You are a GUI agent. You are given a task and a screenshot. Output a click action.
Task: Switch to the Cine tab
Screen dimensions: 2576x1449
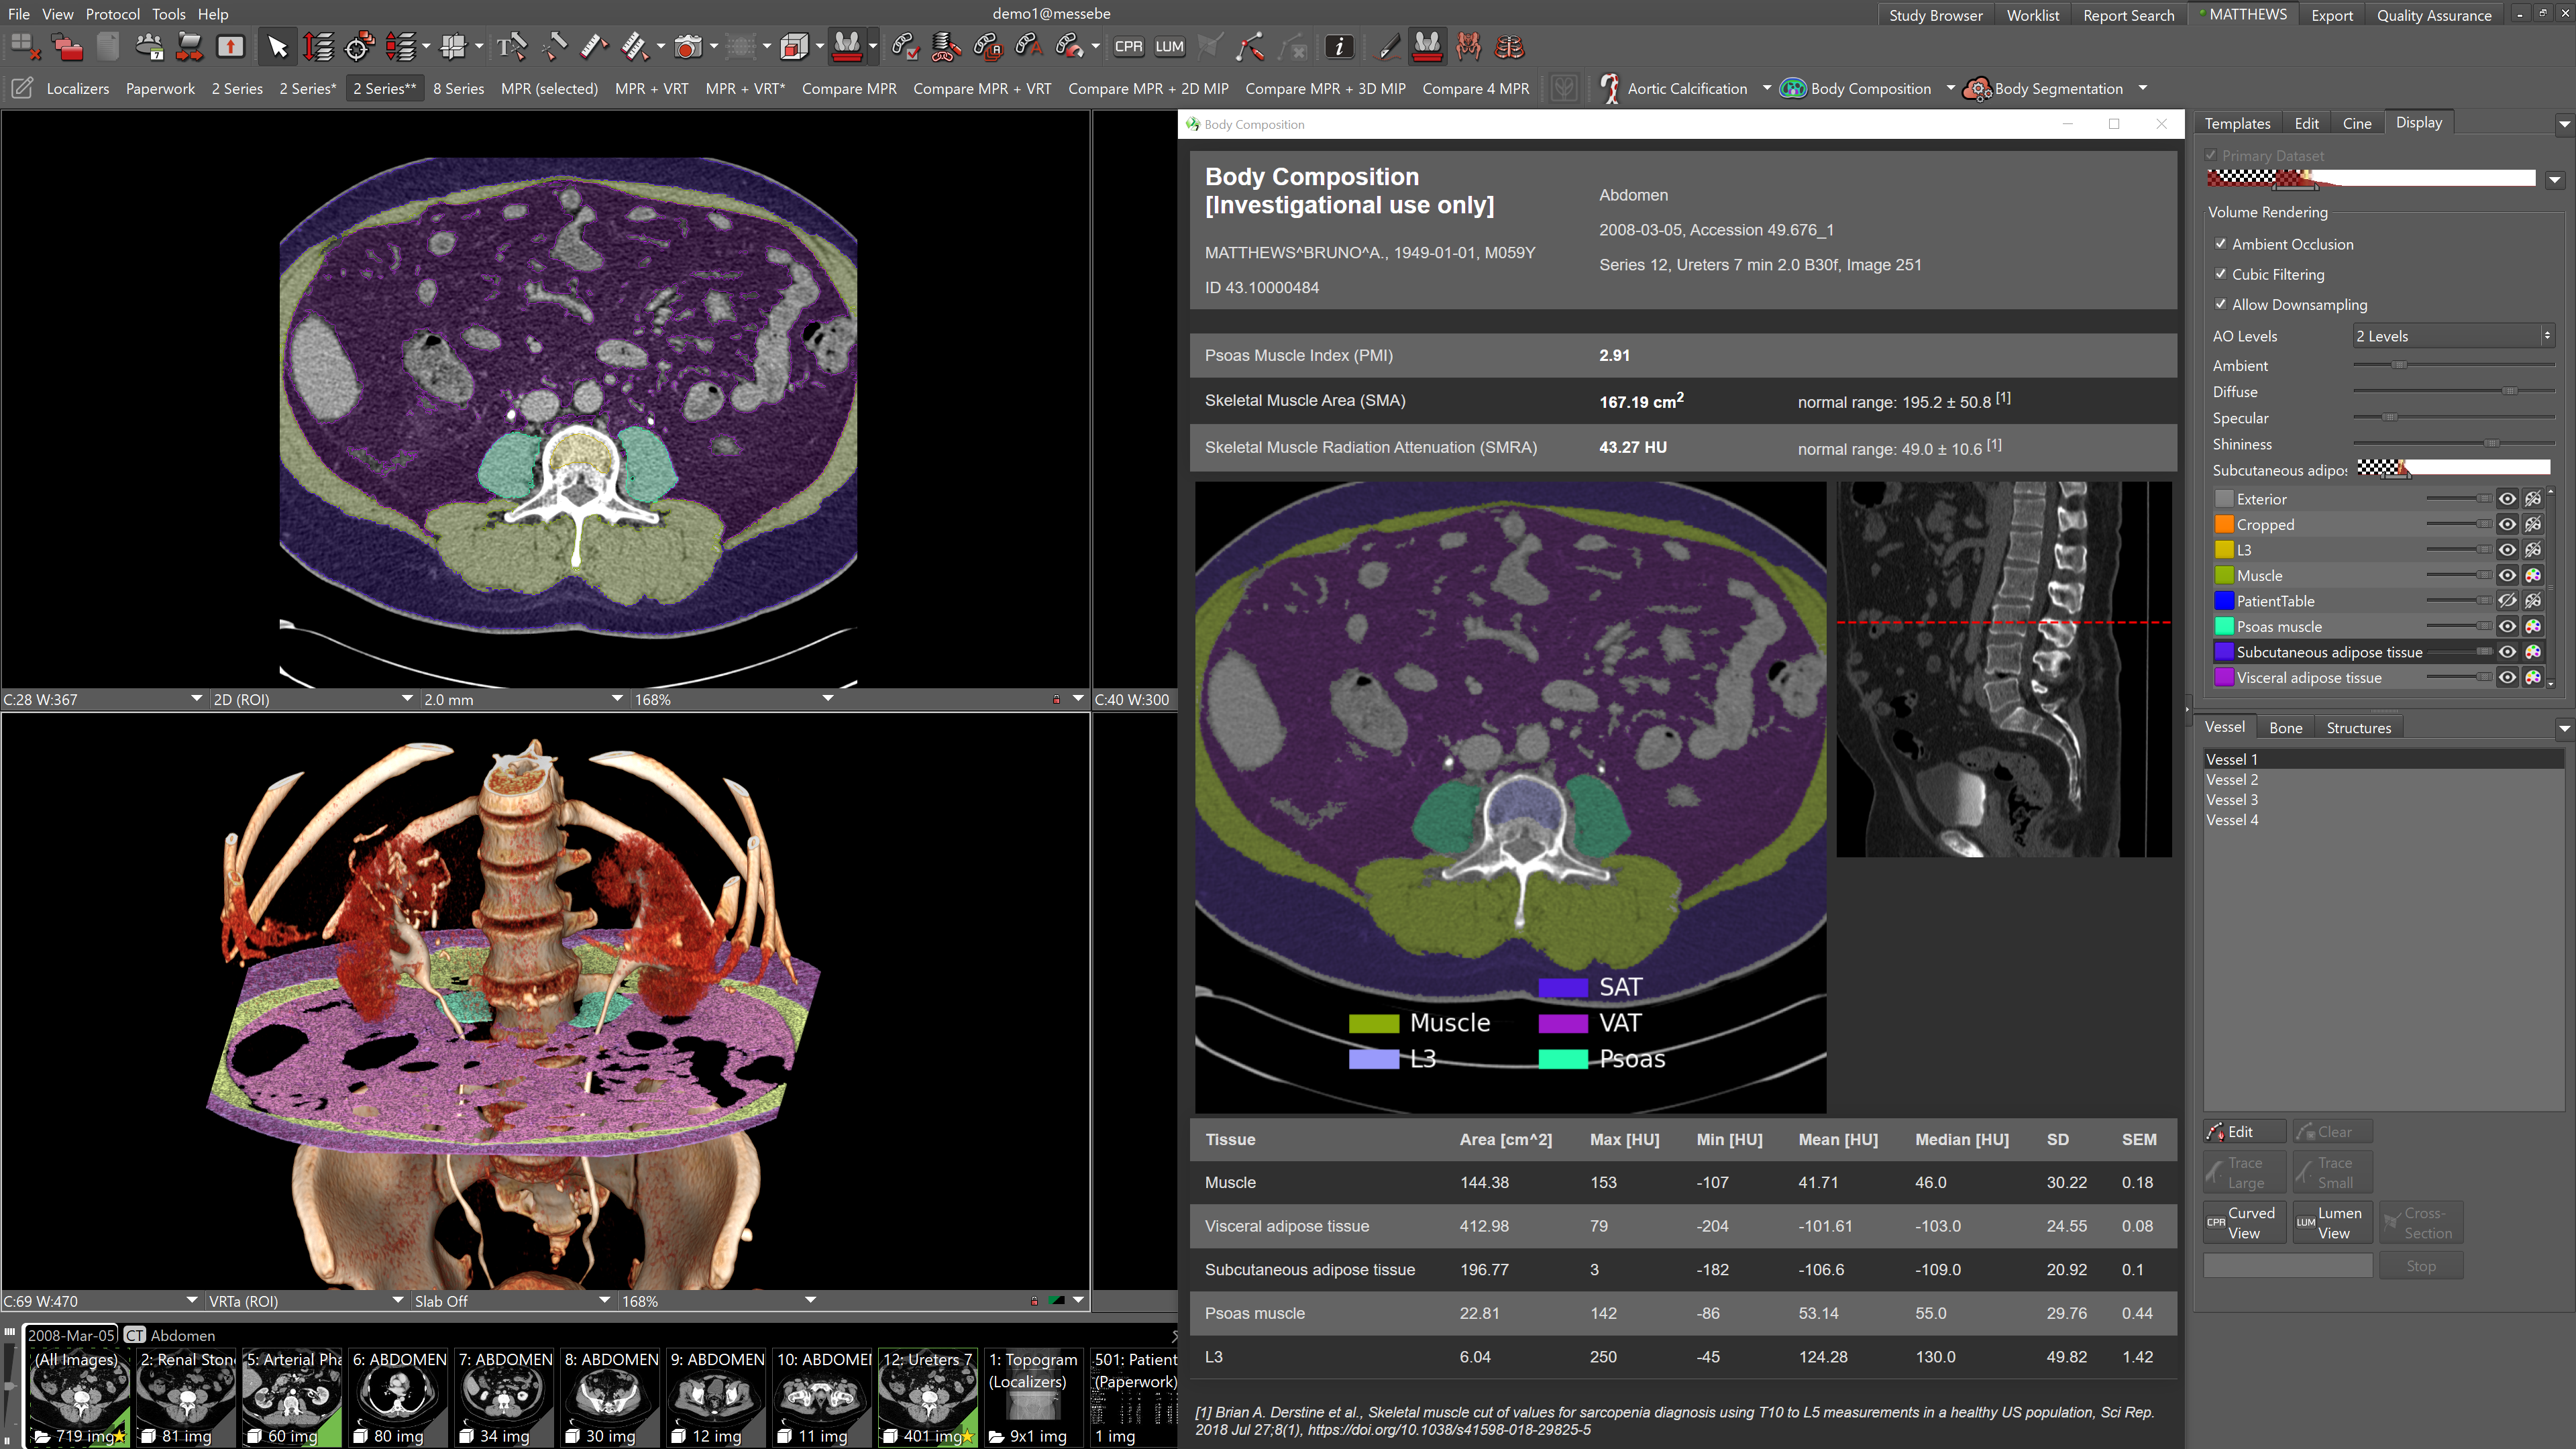click(2357, 123)
